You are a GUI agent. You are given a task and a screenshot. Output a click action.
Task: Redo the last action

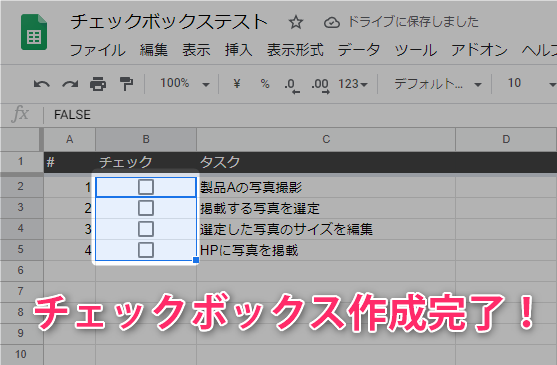[x=70, y=84]
